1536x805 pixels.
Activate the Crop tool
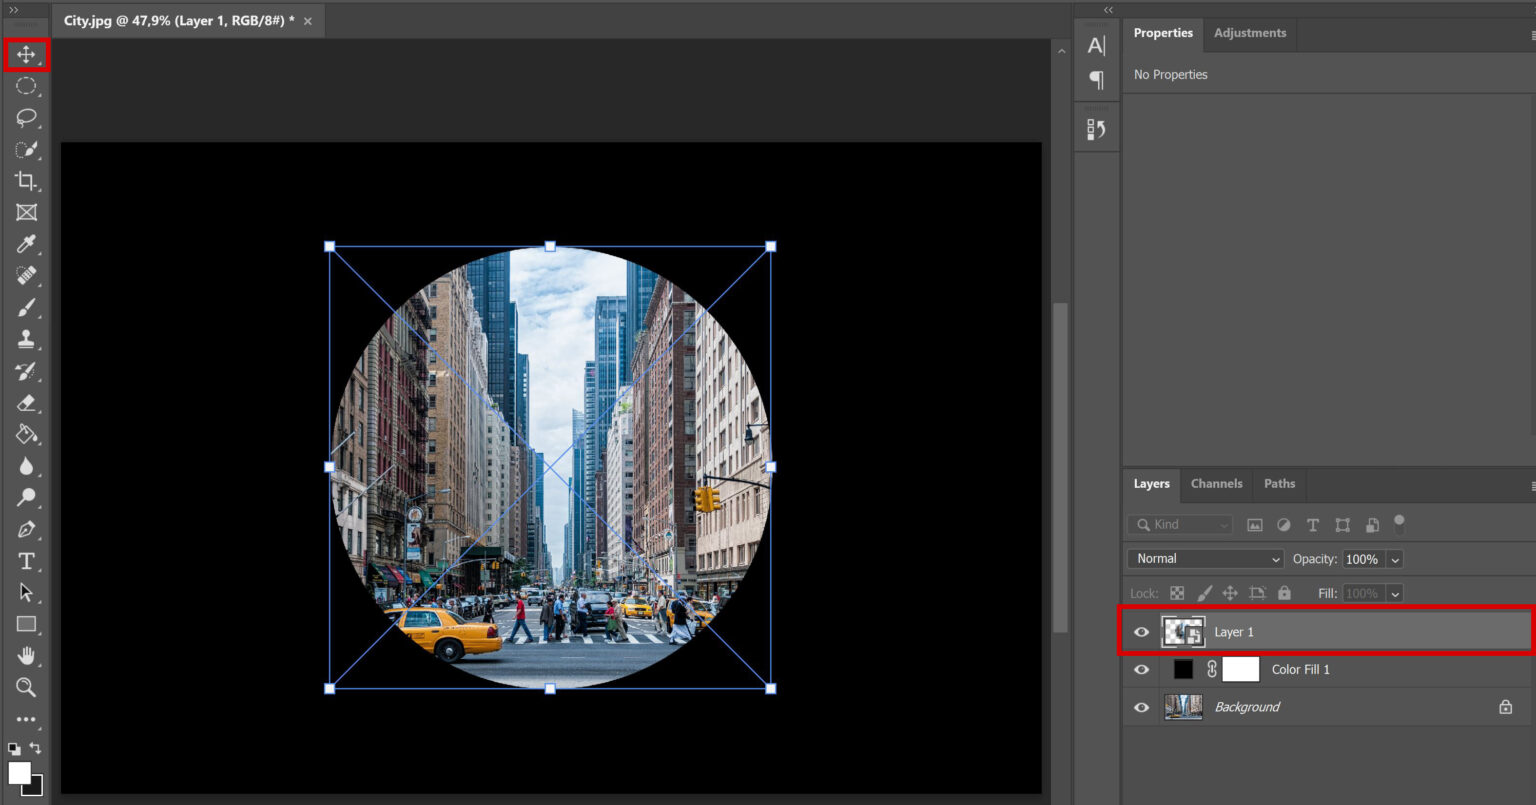27,181
